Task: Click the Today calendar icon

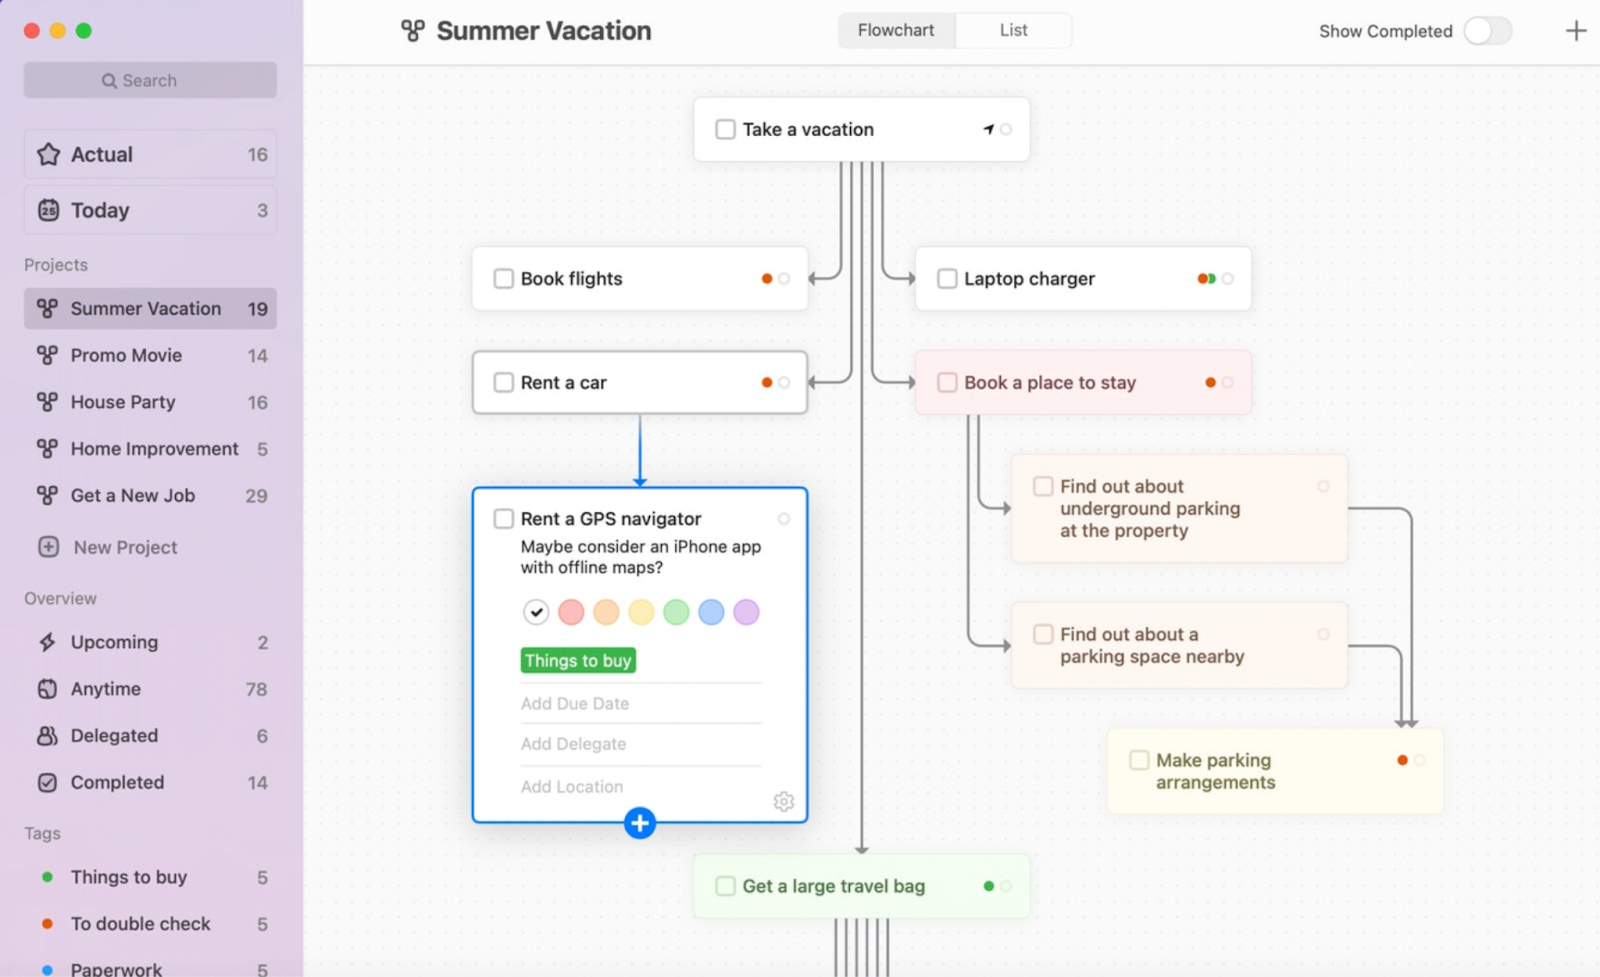Action: (x=48, y=210)
